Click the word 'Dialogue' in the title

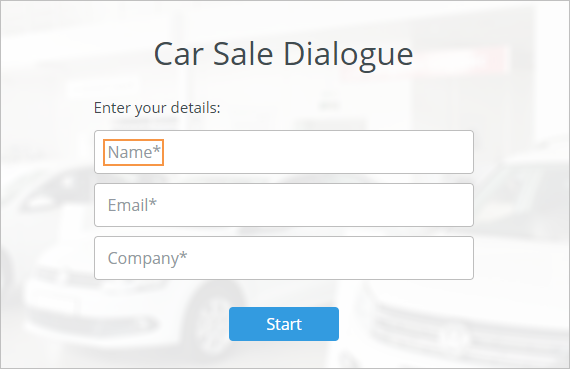348,55
